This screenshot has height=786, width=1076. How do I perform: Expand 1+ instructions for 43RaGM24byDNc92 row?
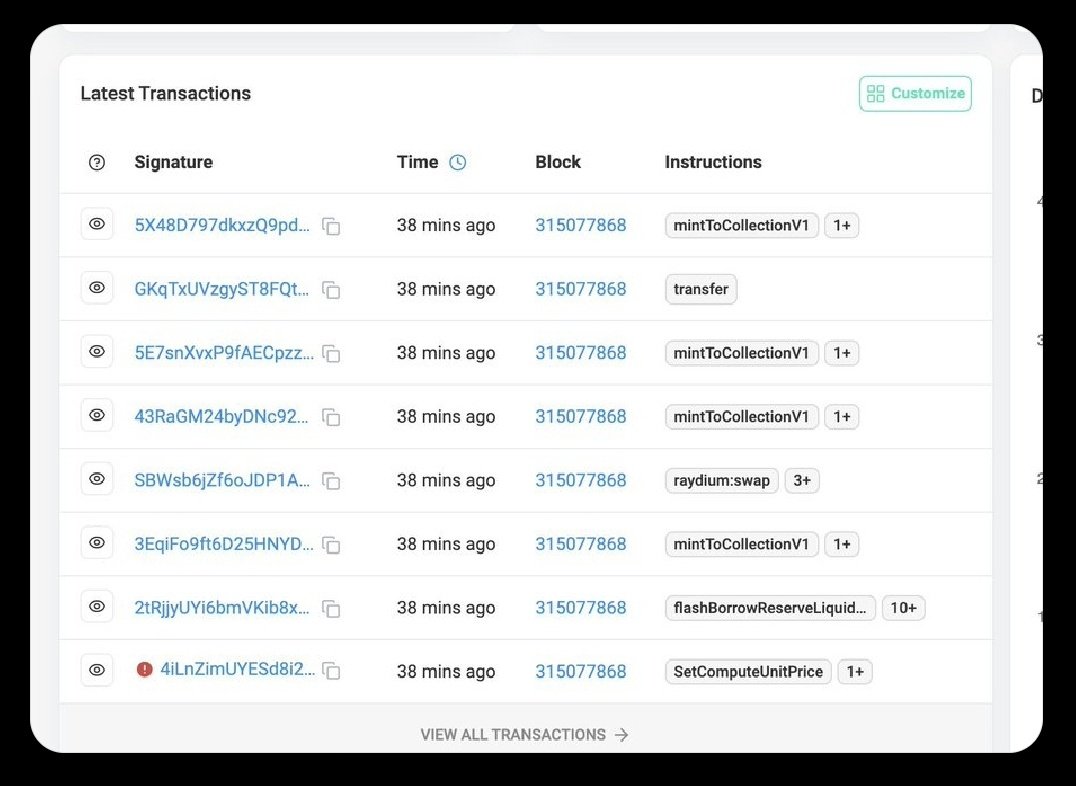[841, 417]
